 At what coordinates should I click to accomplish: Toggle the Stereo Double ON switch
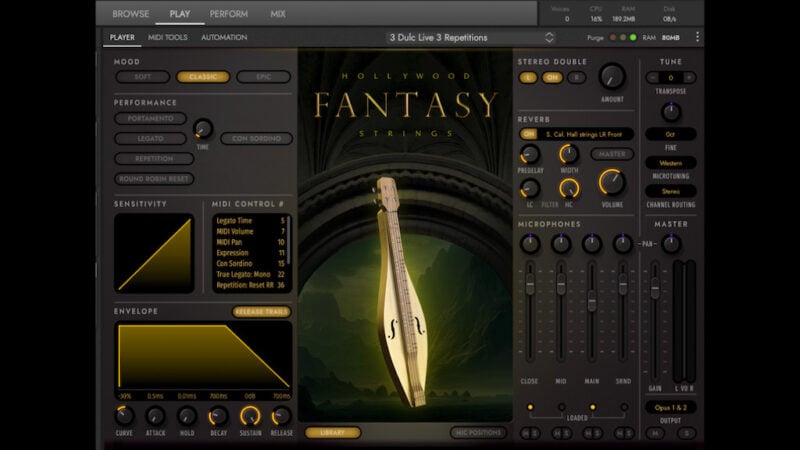pos(550,77)
